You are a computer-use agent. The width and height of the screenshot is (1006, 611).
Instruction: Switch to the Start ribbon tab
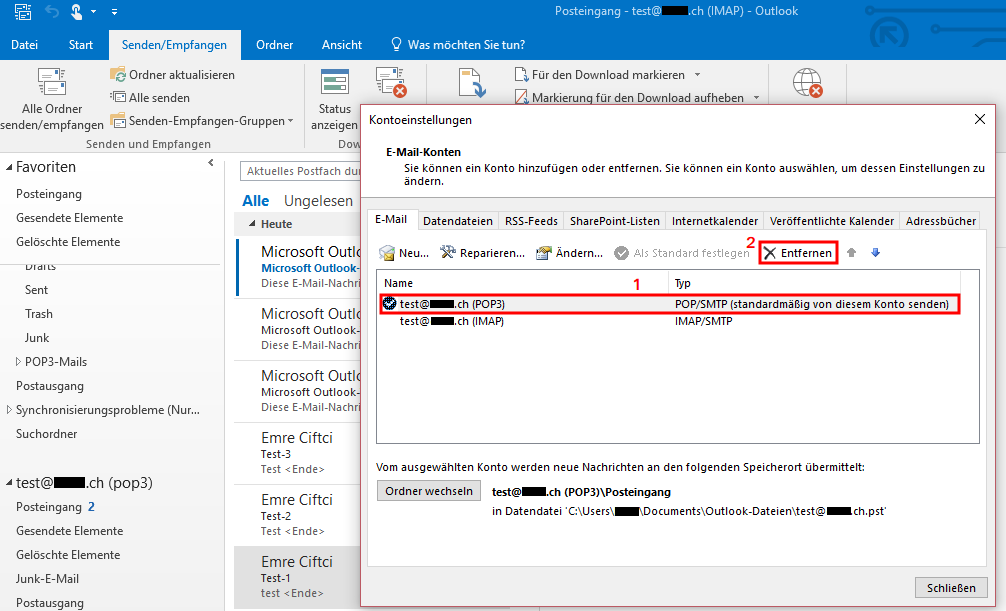[81, 45]
